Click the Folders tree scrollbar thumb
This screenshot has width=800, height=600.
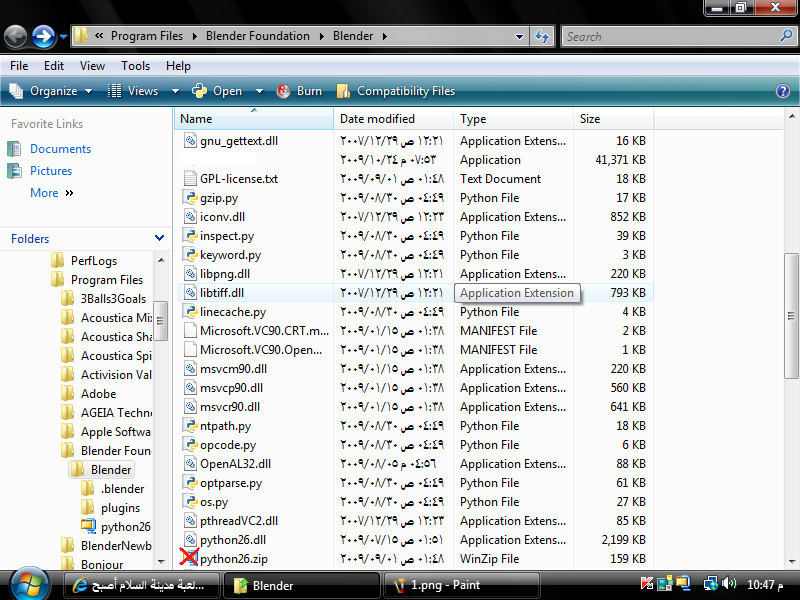[161, 321]
